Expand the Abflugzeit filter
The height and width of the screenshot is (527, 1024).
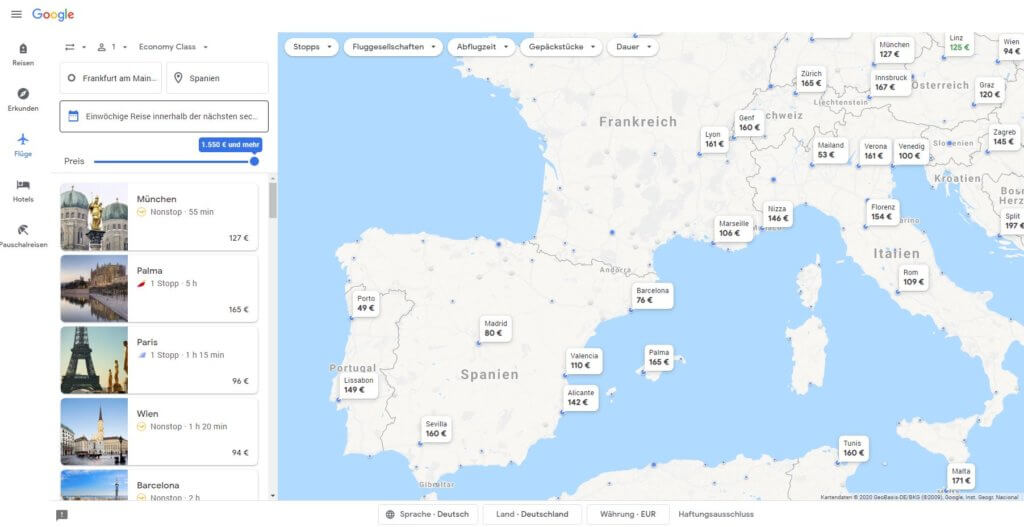tap(482, 47)
